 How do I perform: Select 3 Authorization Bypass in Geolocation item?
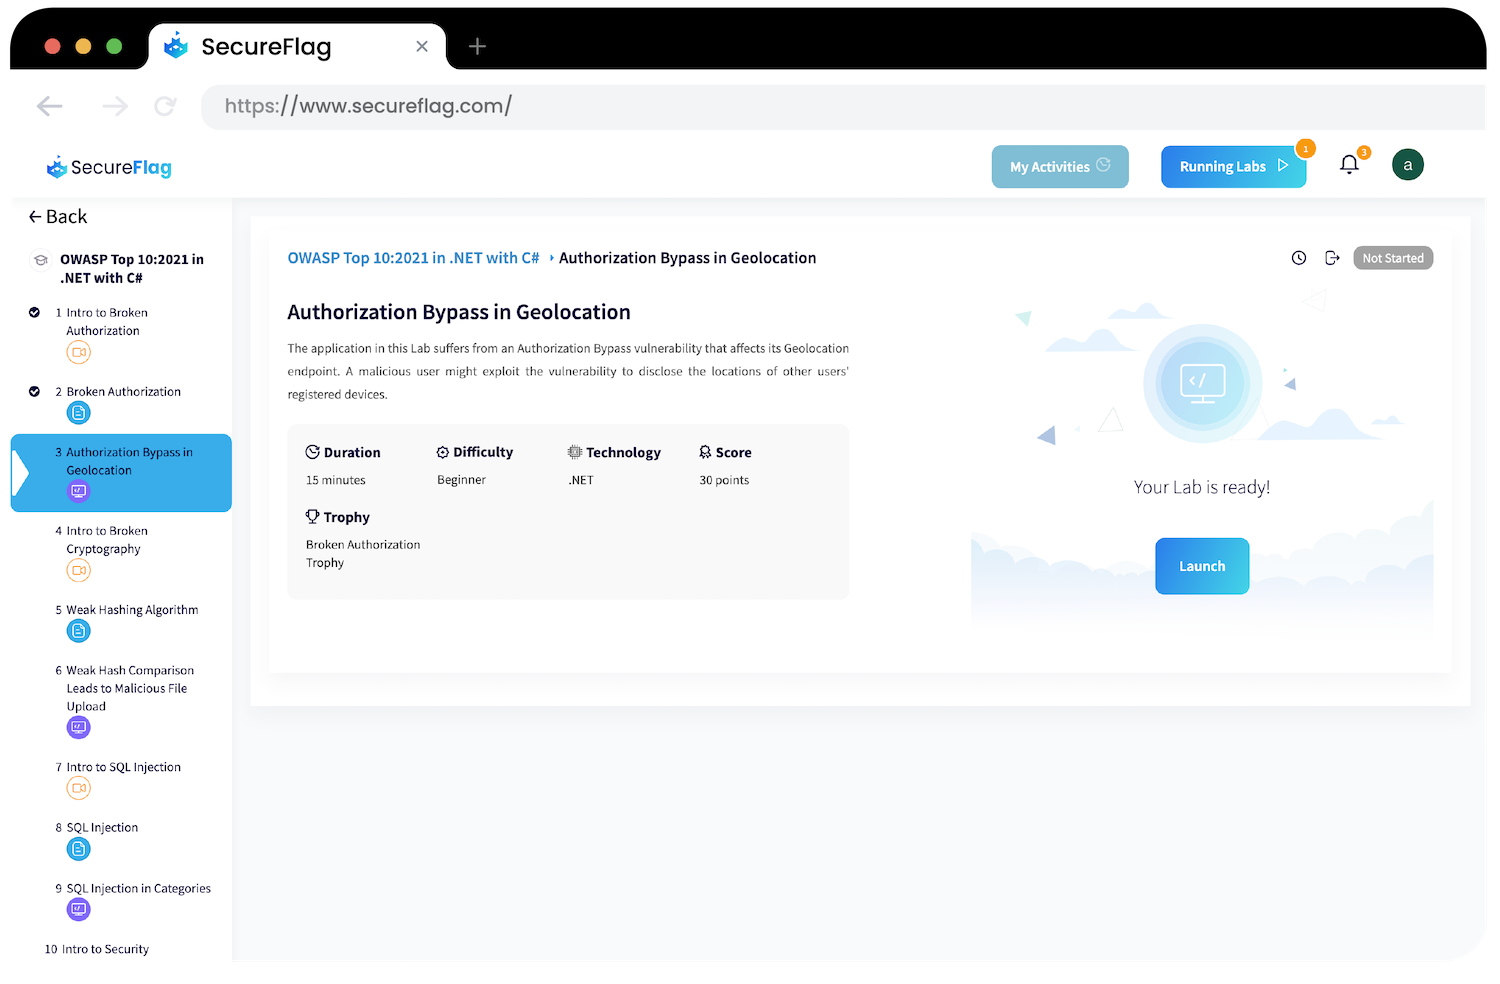(121, 473)
